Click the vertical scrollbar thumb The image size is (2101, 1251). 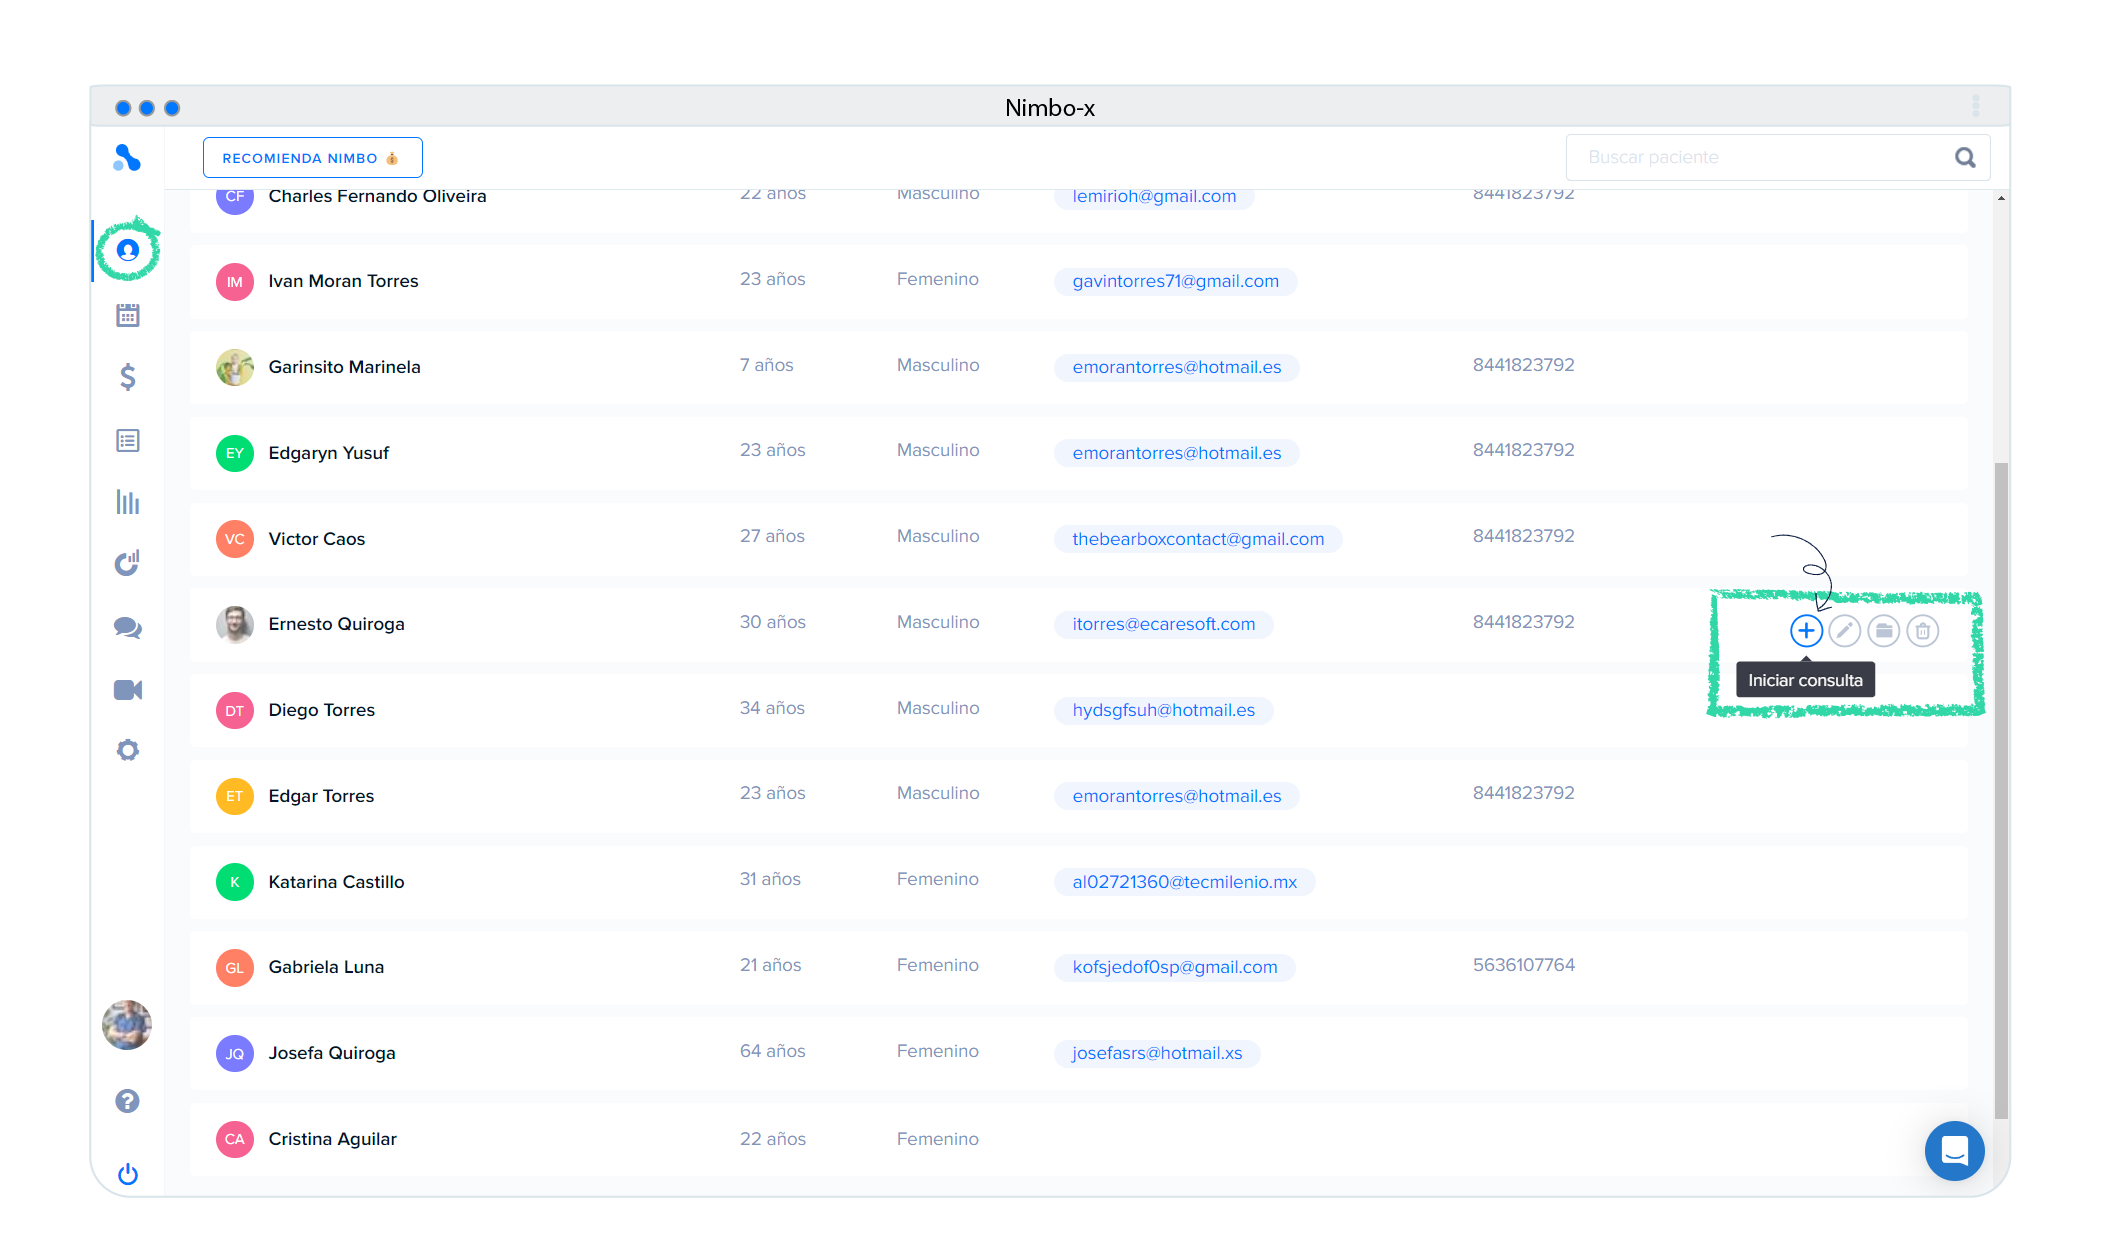pos(2000,790)
